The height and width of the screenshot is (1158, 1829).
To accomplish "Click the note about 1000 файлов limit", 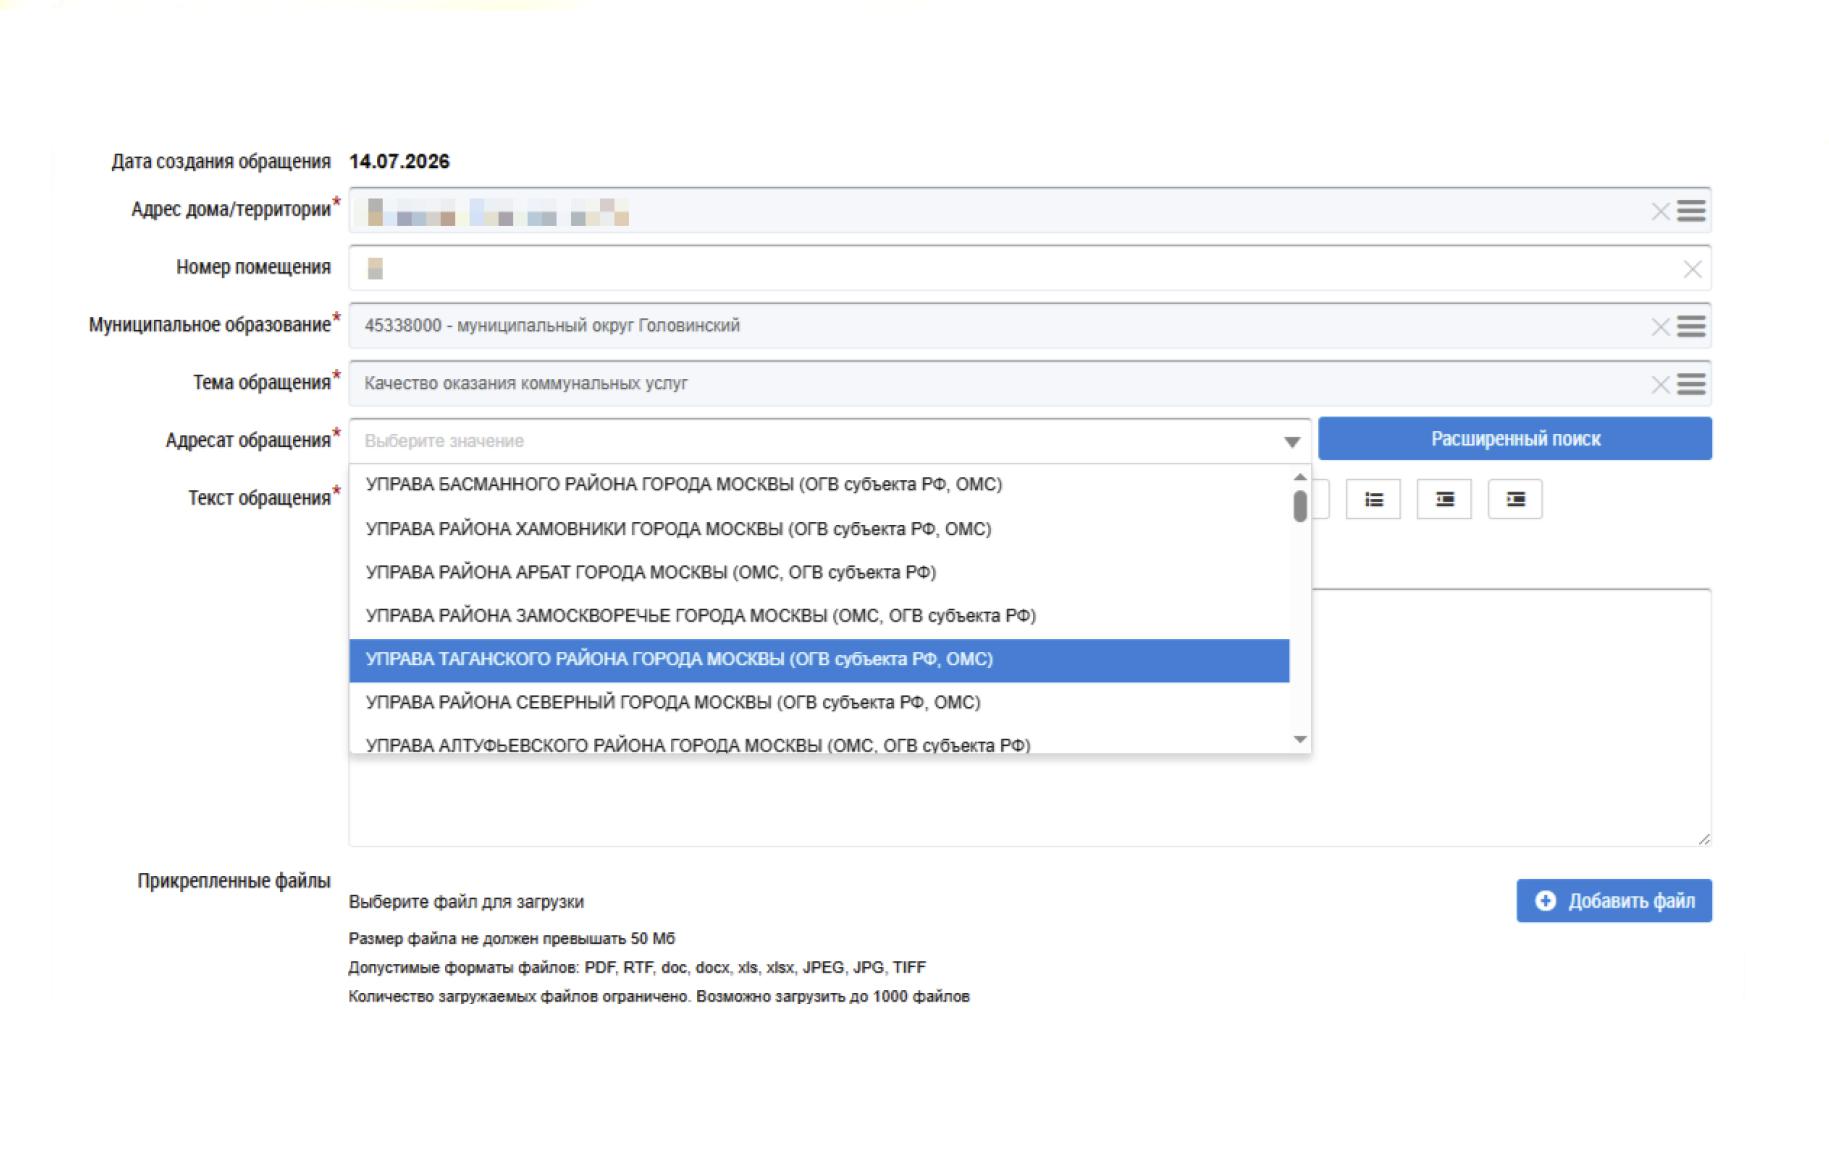I will [x=658, y=997].
